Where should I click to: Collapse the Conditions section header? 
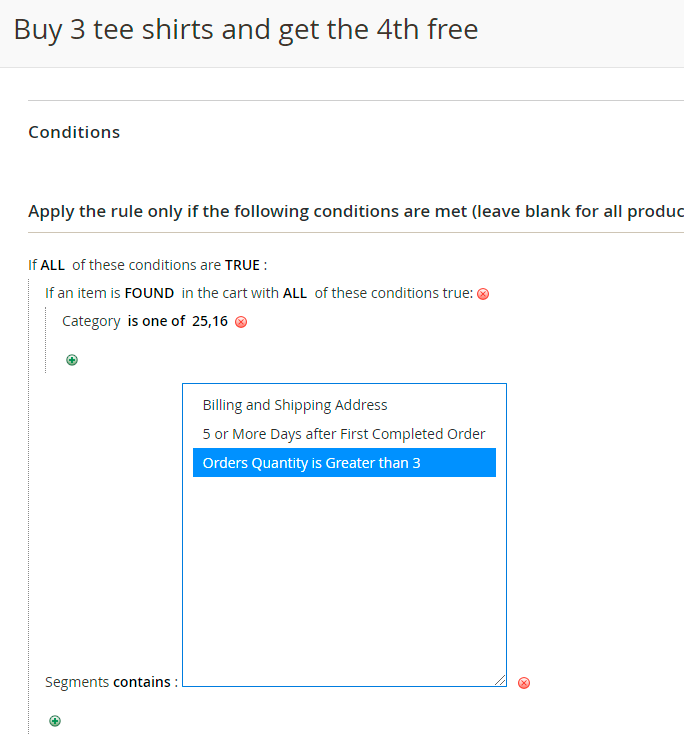click(x=74, y=132)
